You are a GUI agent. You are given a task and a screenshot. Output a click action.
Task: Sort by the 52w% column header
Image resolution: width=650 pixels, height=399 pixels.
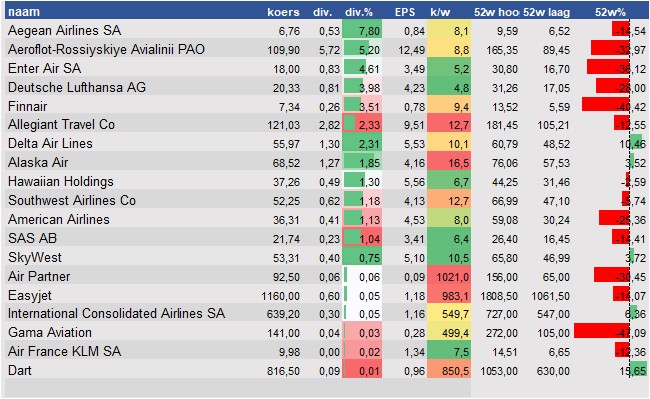click(x=610, y=12)
